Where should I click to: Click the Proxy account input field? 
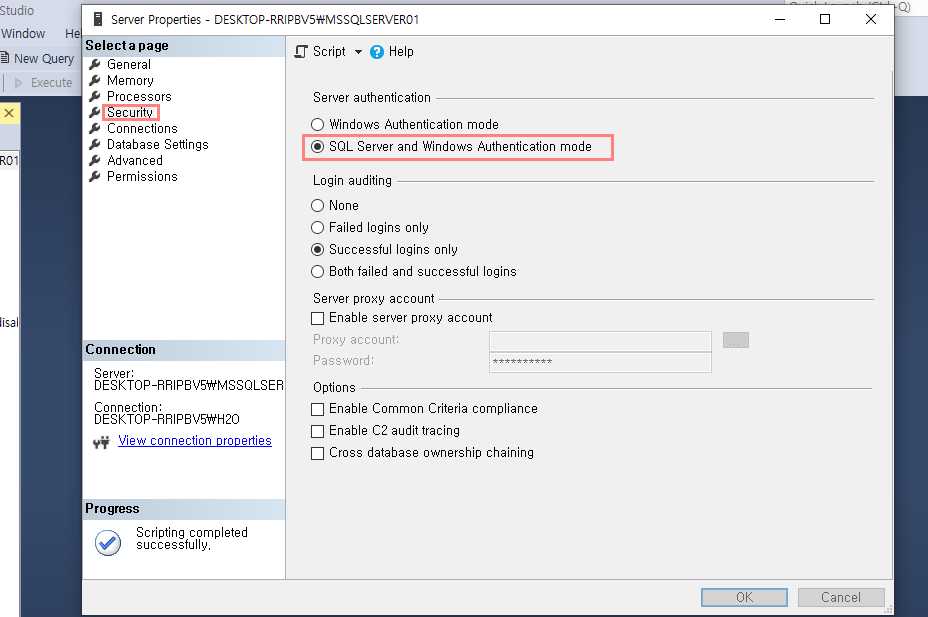pos(600,341)
